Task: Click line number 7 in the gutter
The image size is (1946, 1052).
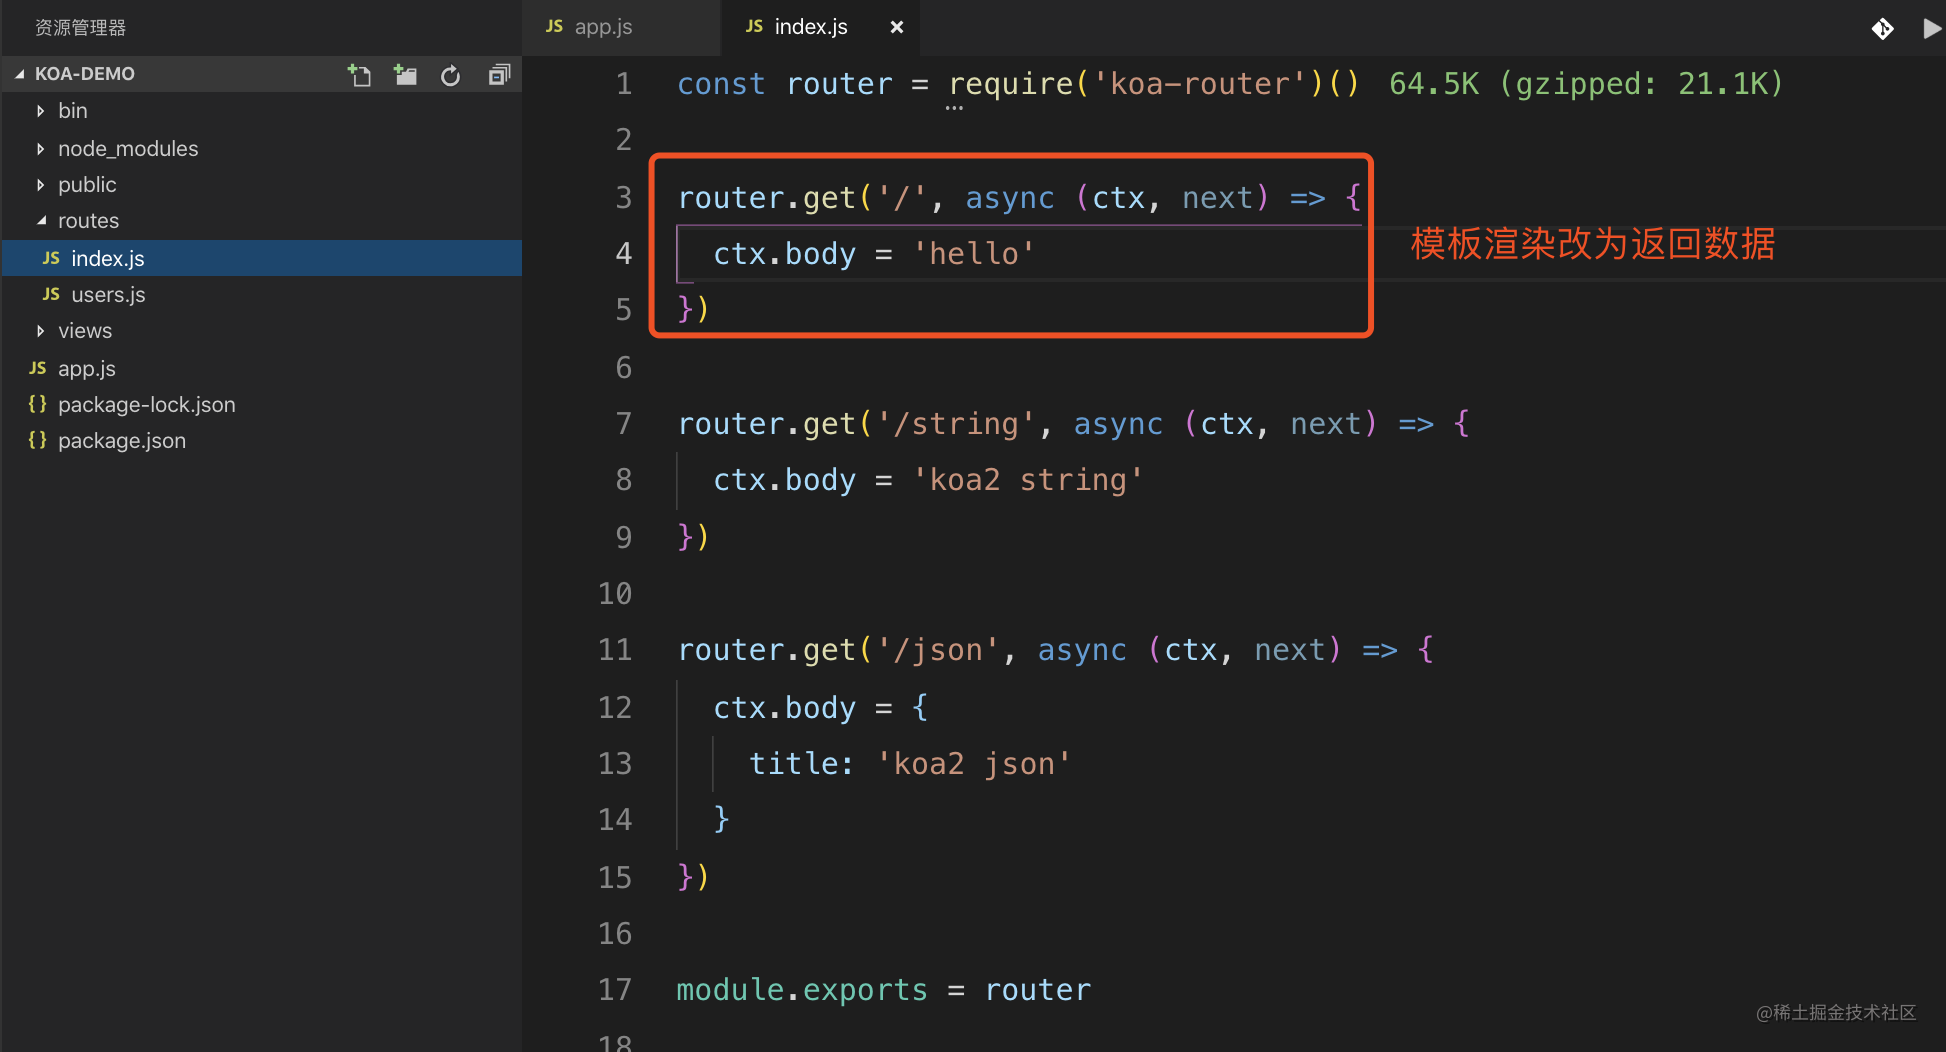Action: [624, 424]
